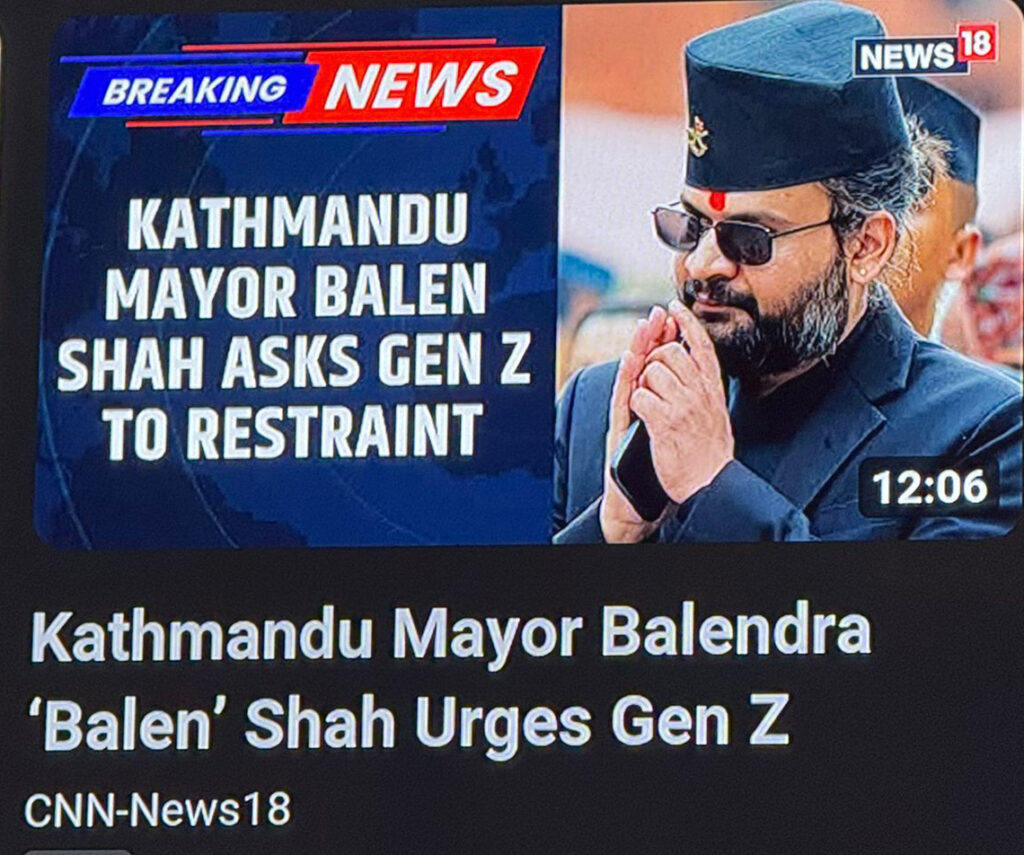Click the phone held in man's hands
This screenshot has height=855, width=1024.
coord(638,467)
